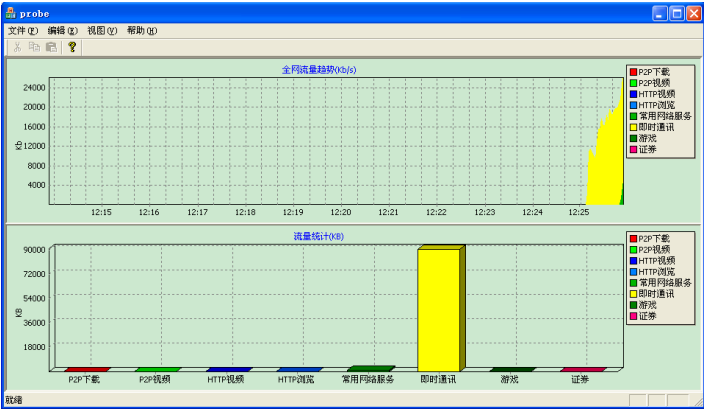707x411 pixels.
Task: Click the 证券 category label under bars
Action: tap(580, 379)
